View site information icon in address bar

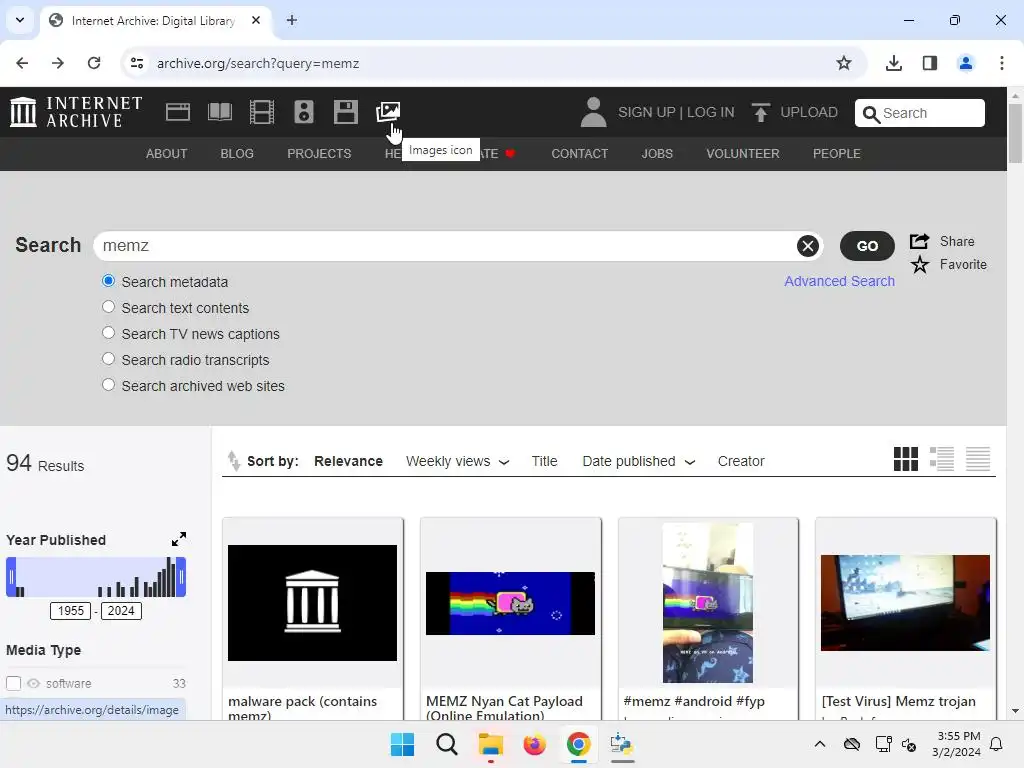click(x=137, y=63)
